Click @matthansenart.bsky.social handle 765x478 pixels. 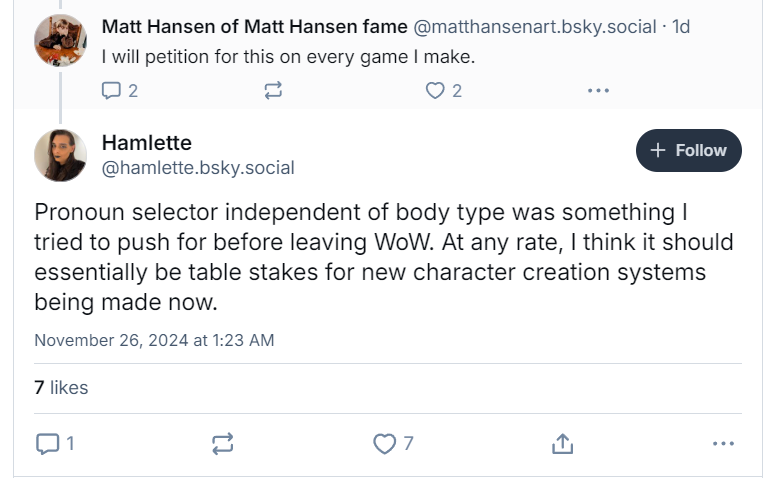(x=535, y=27)
